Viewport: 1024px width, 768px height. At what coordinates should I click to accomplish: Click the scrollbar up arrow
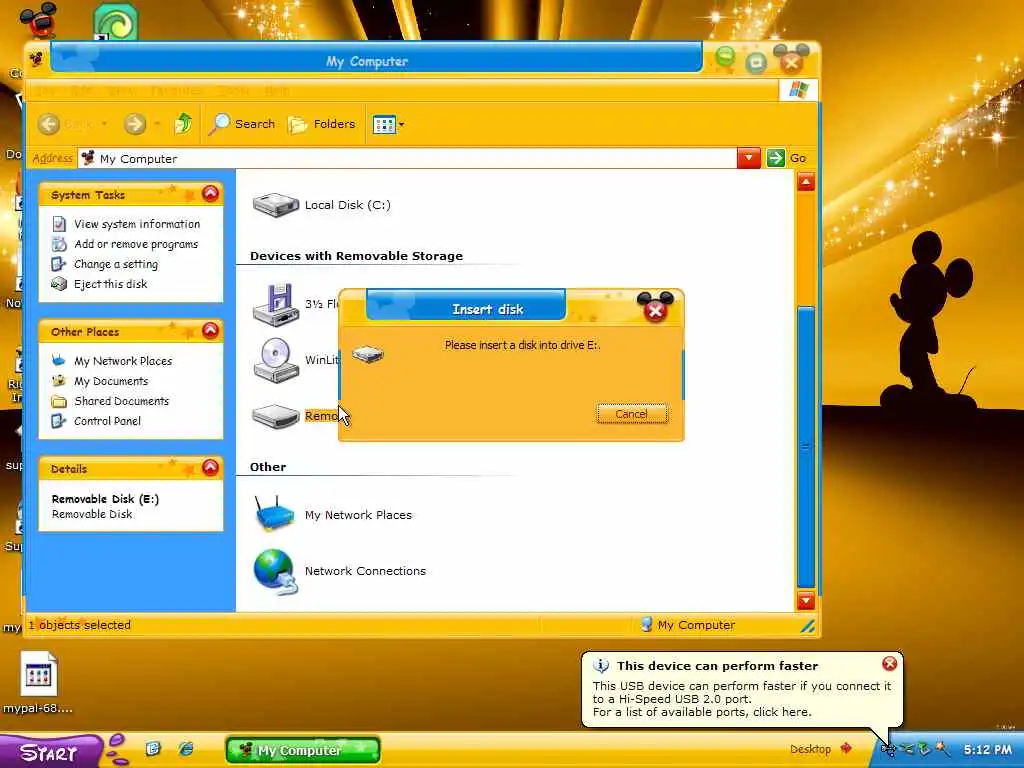click(x=806, y=182)
